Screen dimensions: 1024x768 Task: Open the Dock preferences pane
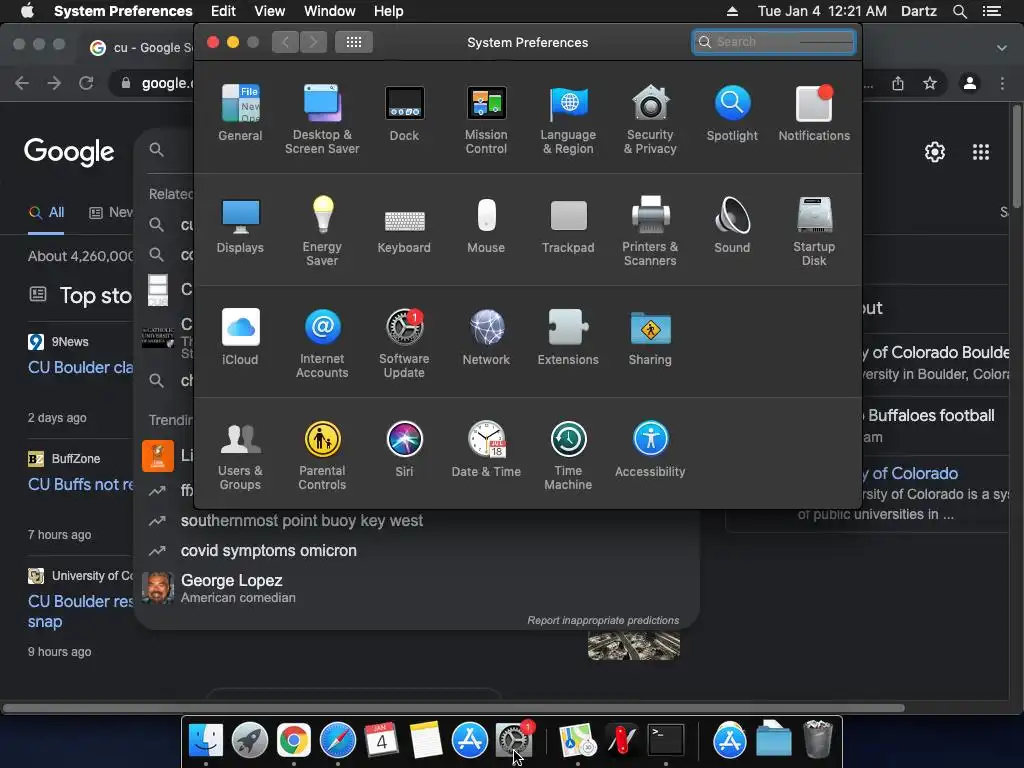coord(404,112)
